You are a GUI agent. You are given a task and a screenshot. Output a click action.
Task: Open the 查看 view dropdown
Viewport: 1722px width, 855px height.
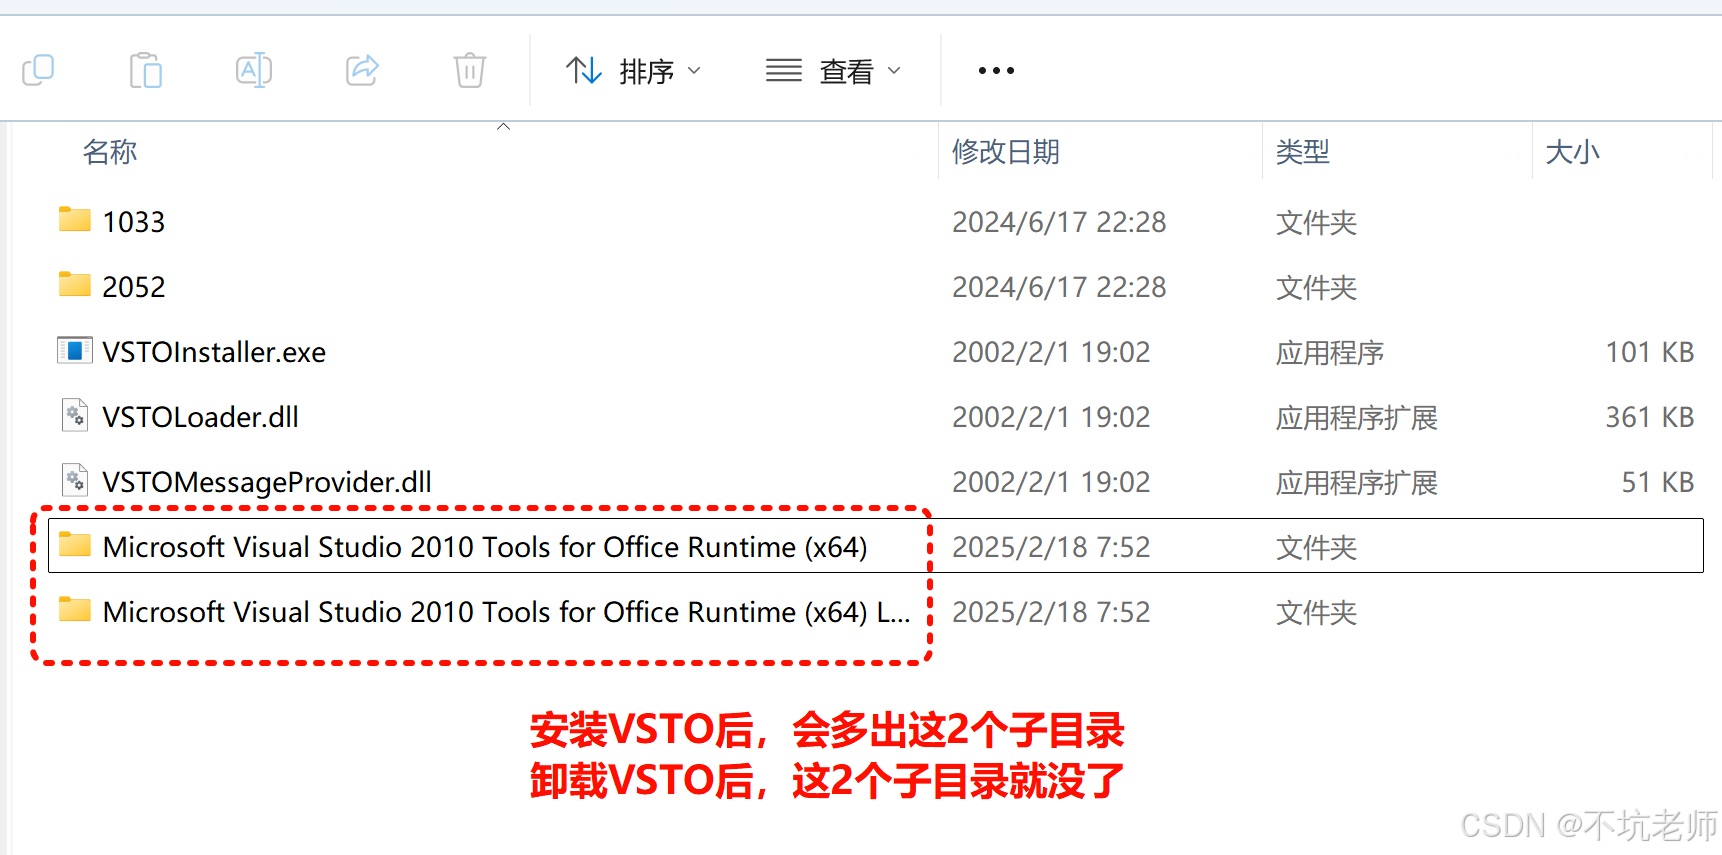coord(834,71)
